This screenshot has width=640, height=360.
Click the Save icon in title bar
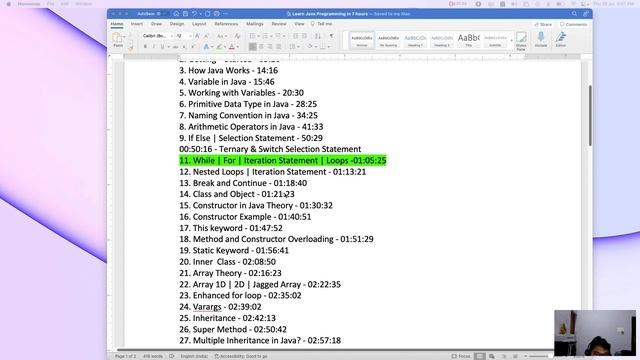(x=185, y=14)
